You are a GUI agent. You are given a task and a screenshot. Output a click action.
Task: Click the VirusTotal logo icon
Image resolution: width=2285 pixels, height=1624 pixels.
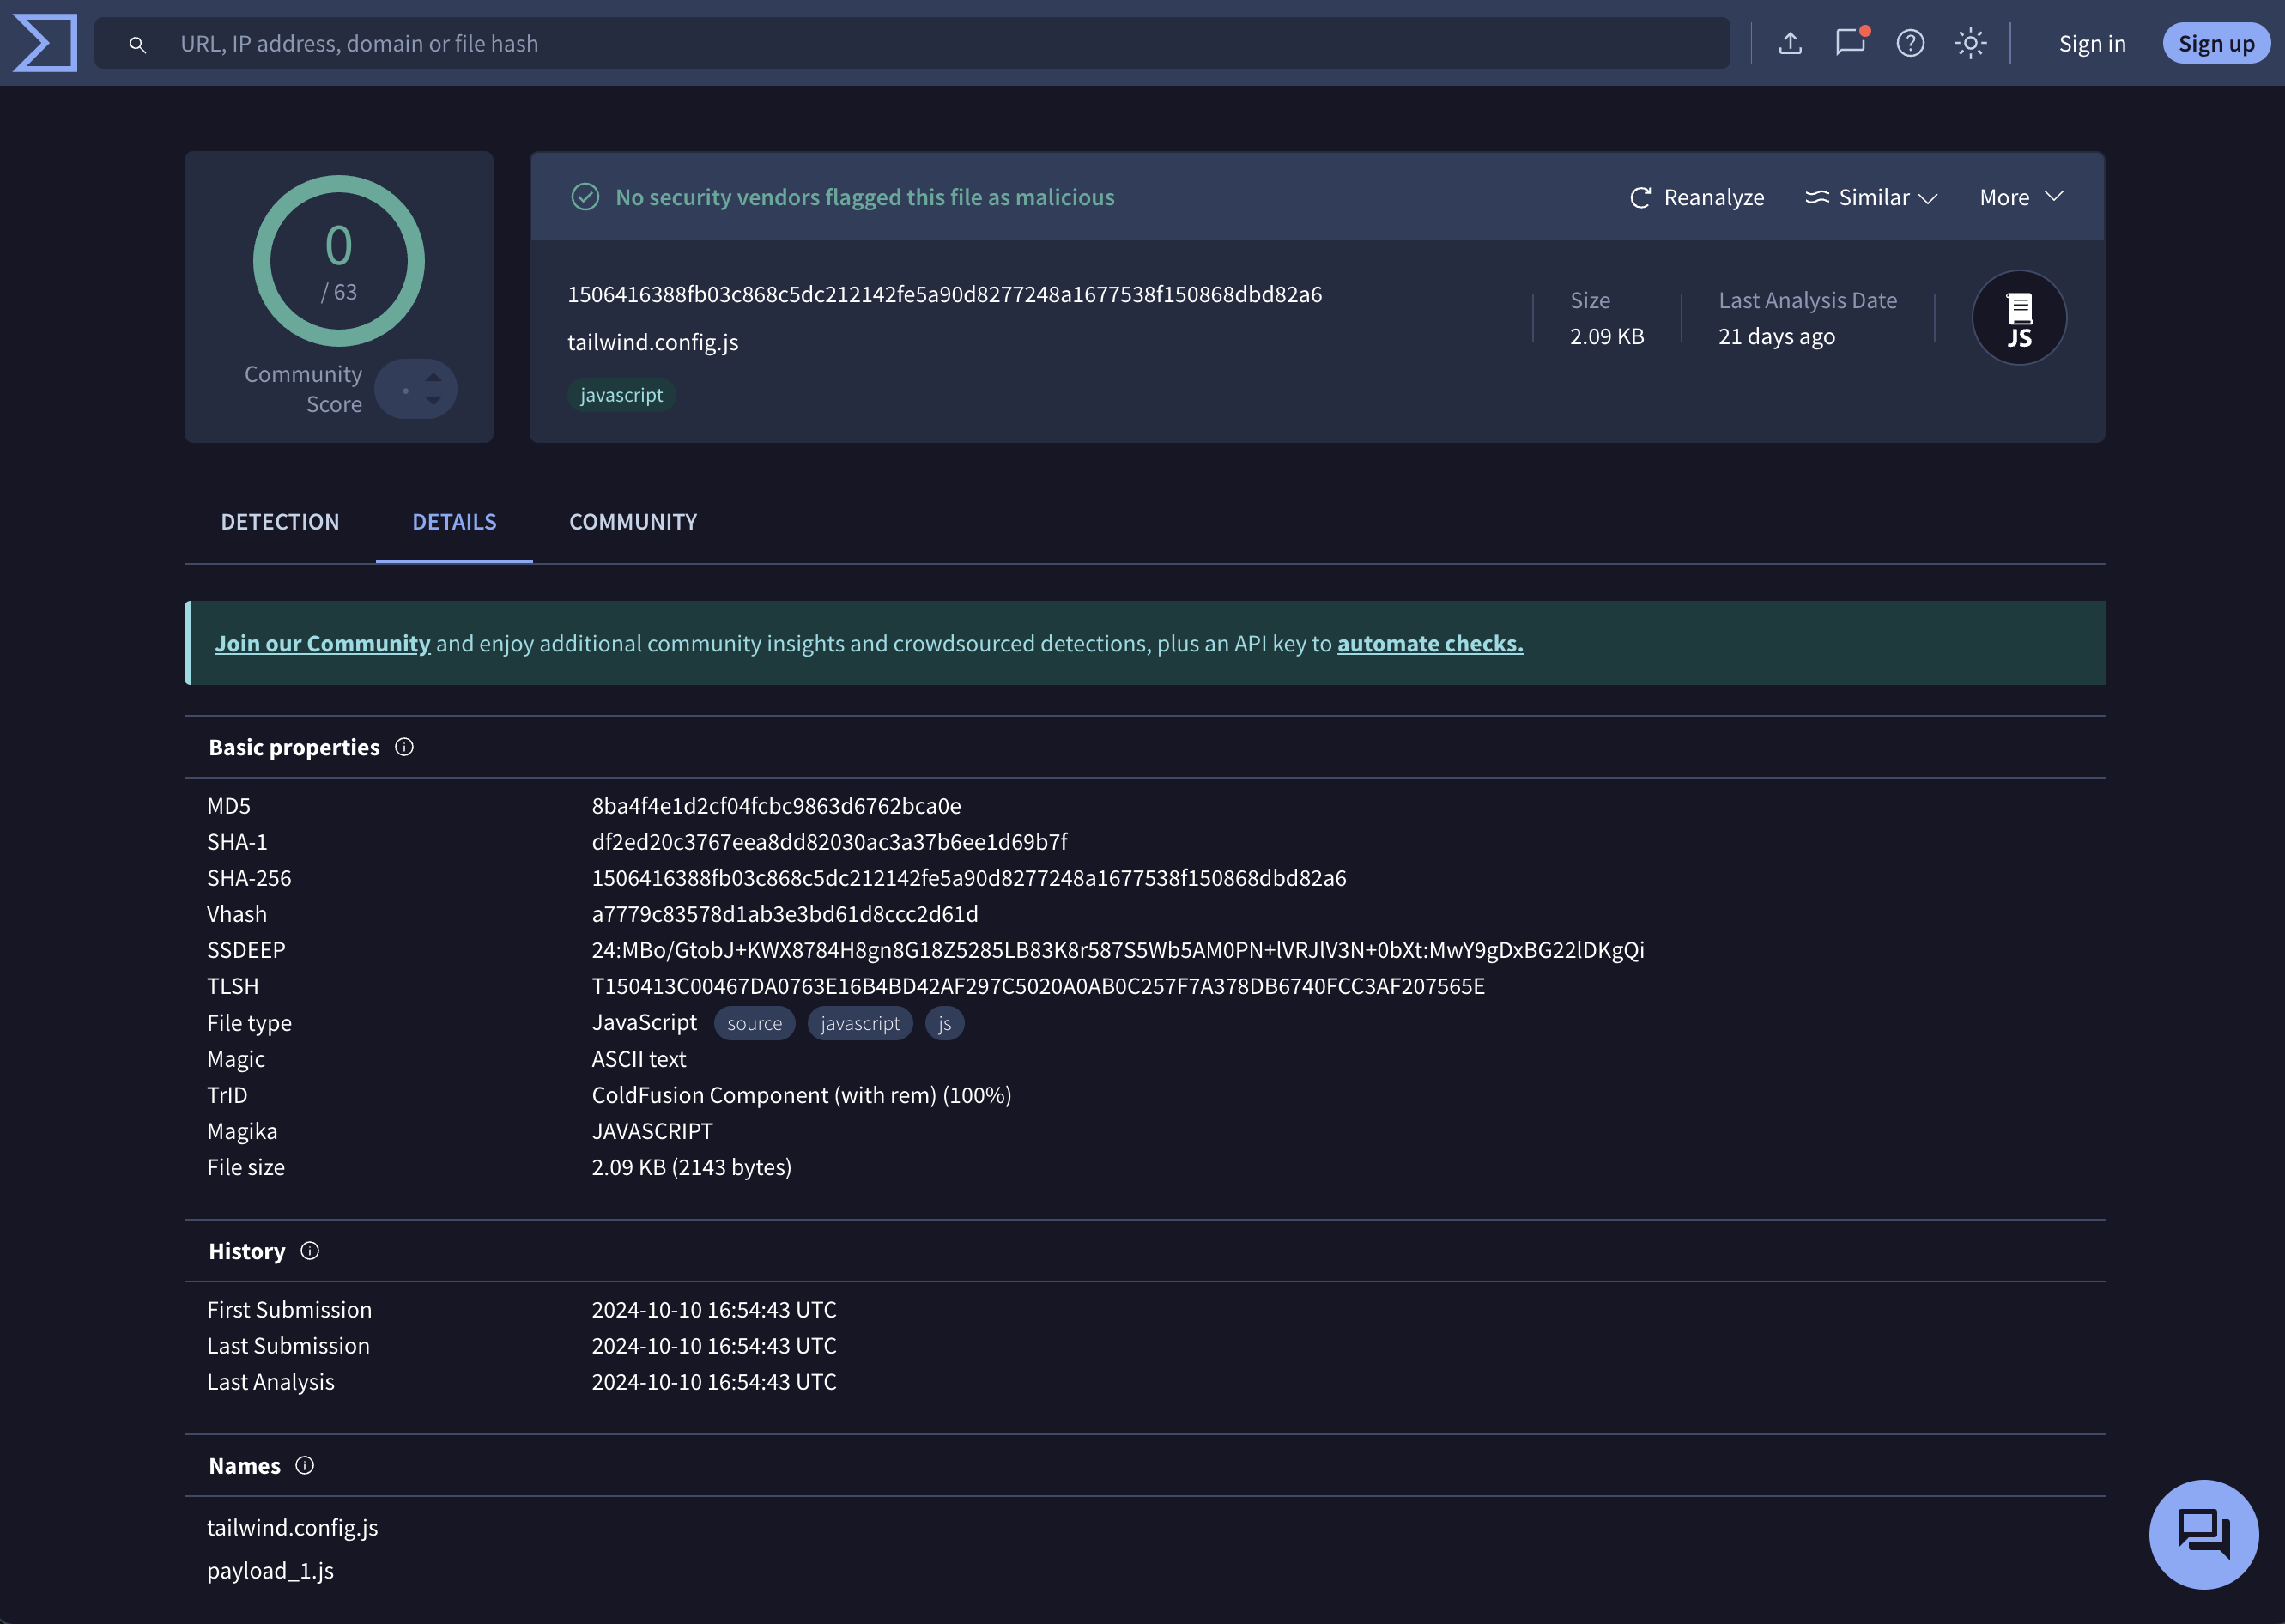coord(45,43)
